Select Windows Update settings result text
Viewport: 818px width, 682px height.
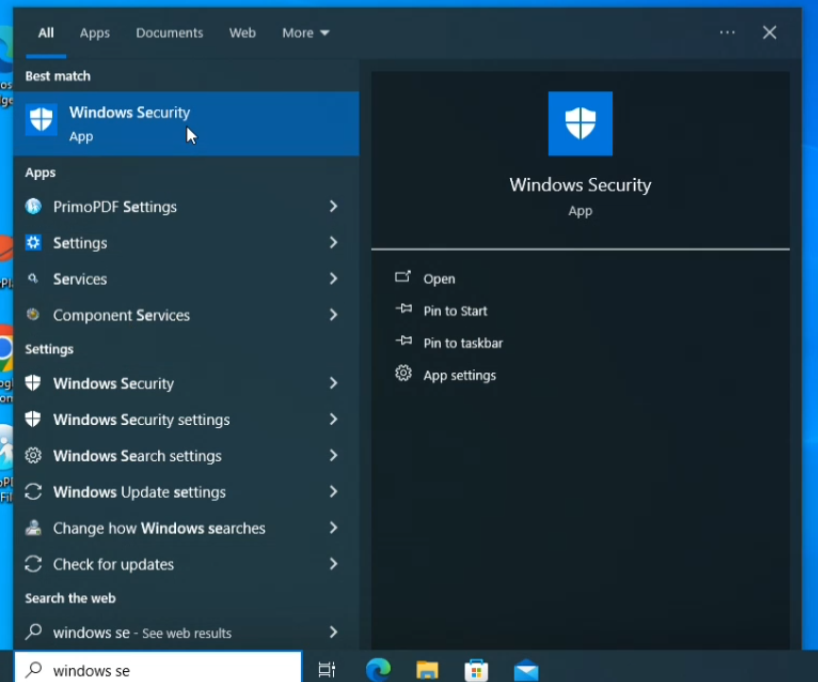pos(139,492)
